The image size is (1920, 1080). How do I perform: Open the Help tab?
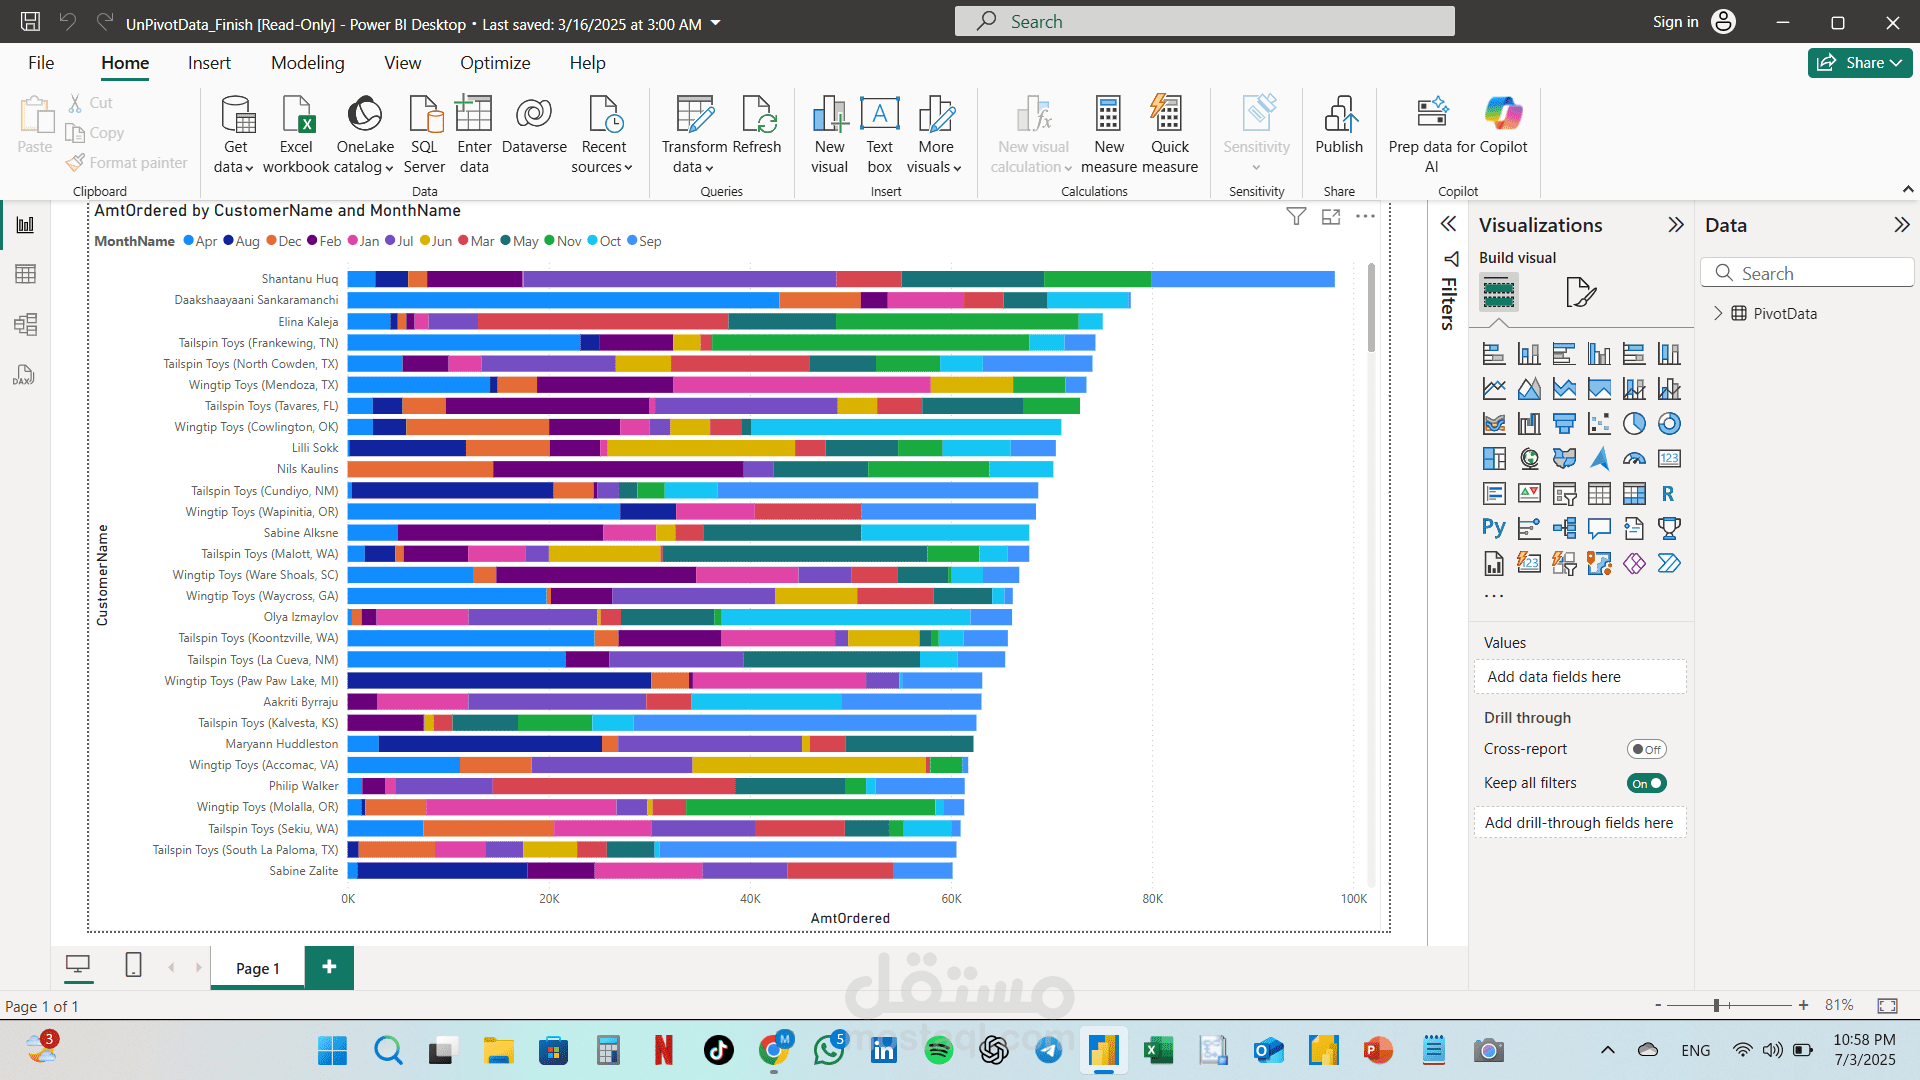click(x=587, y=63)
